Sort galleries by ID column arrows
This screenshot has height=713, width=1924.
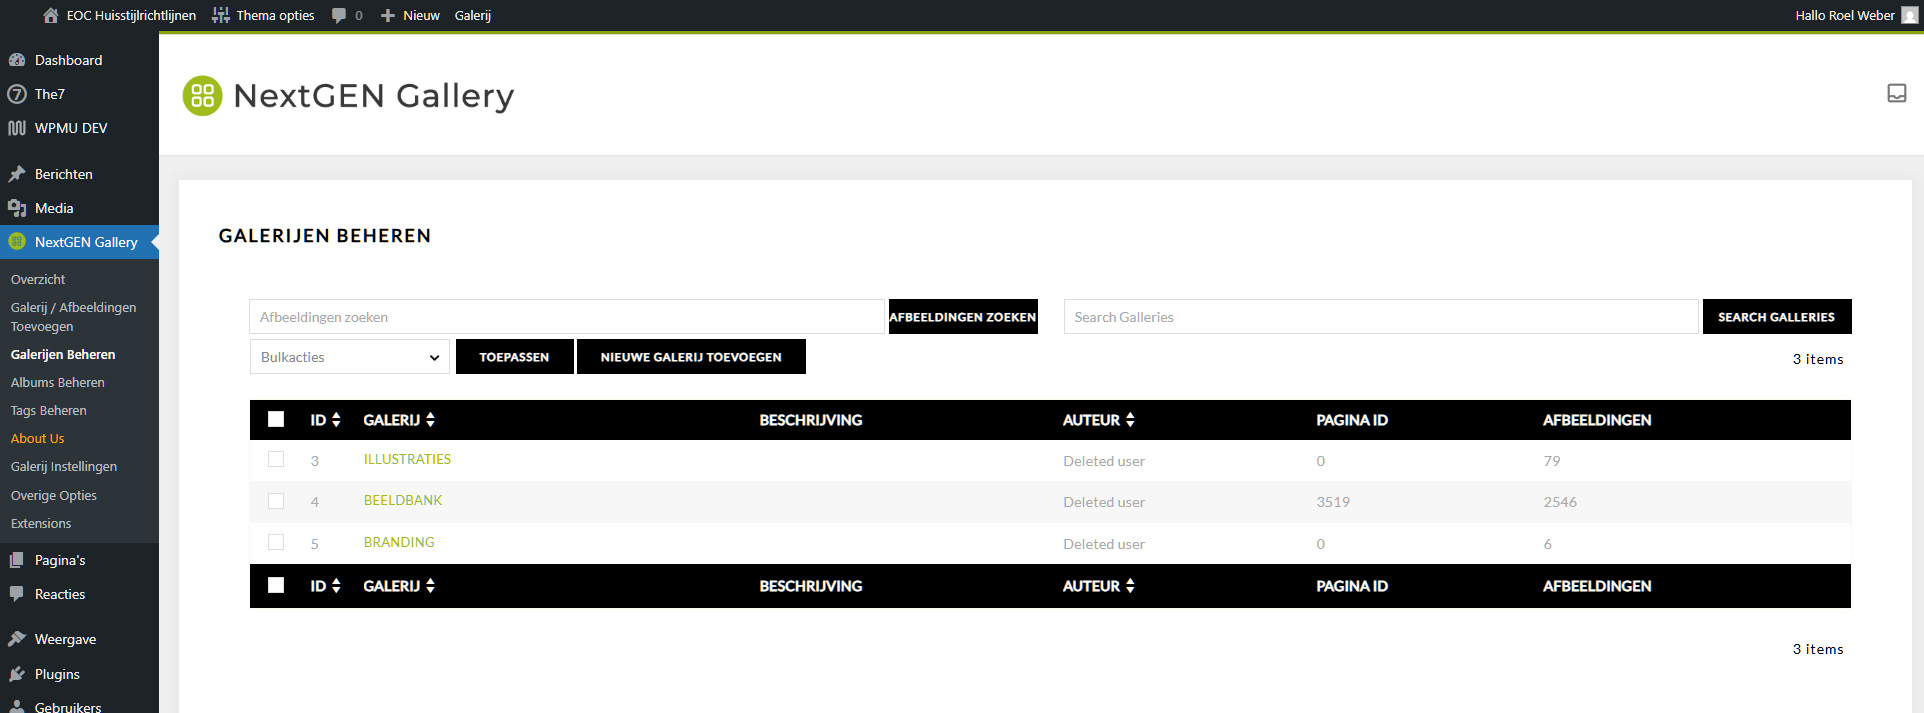coord(336,420)
